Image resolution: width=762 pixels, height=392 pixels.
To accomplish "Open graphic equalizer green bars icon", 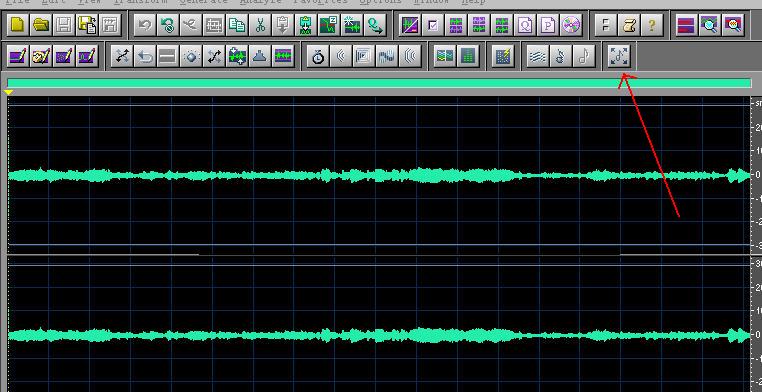I will (x=468, y=57).
